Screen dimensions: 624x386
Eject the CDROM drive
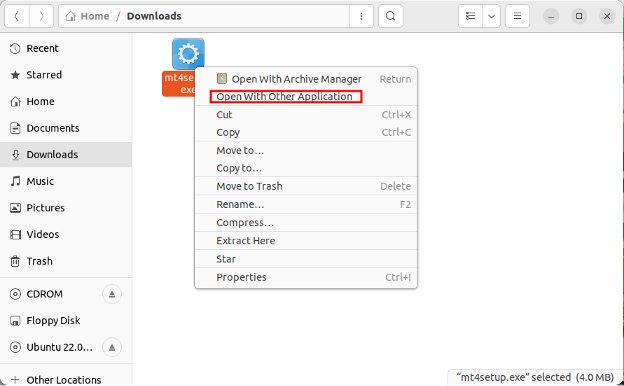[112, 294]
